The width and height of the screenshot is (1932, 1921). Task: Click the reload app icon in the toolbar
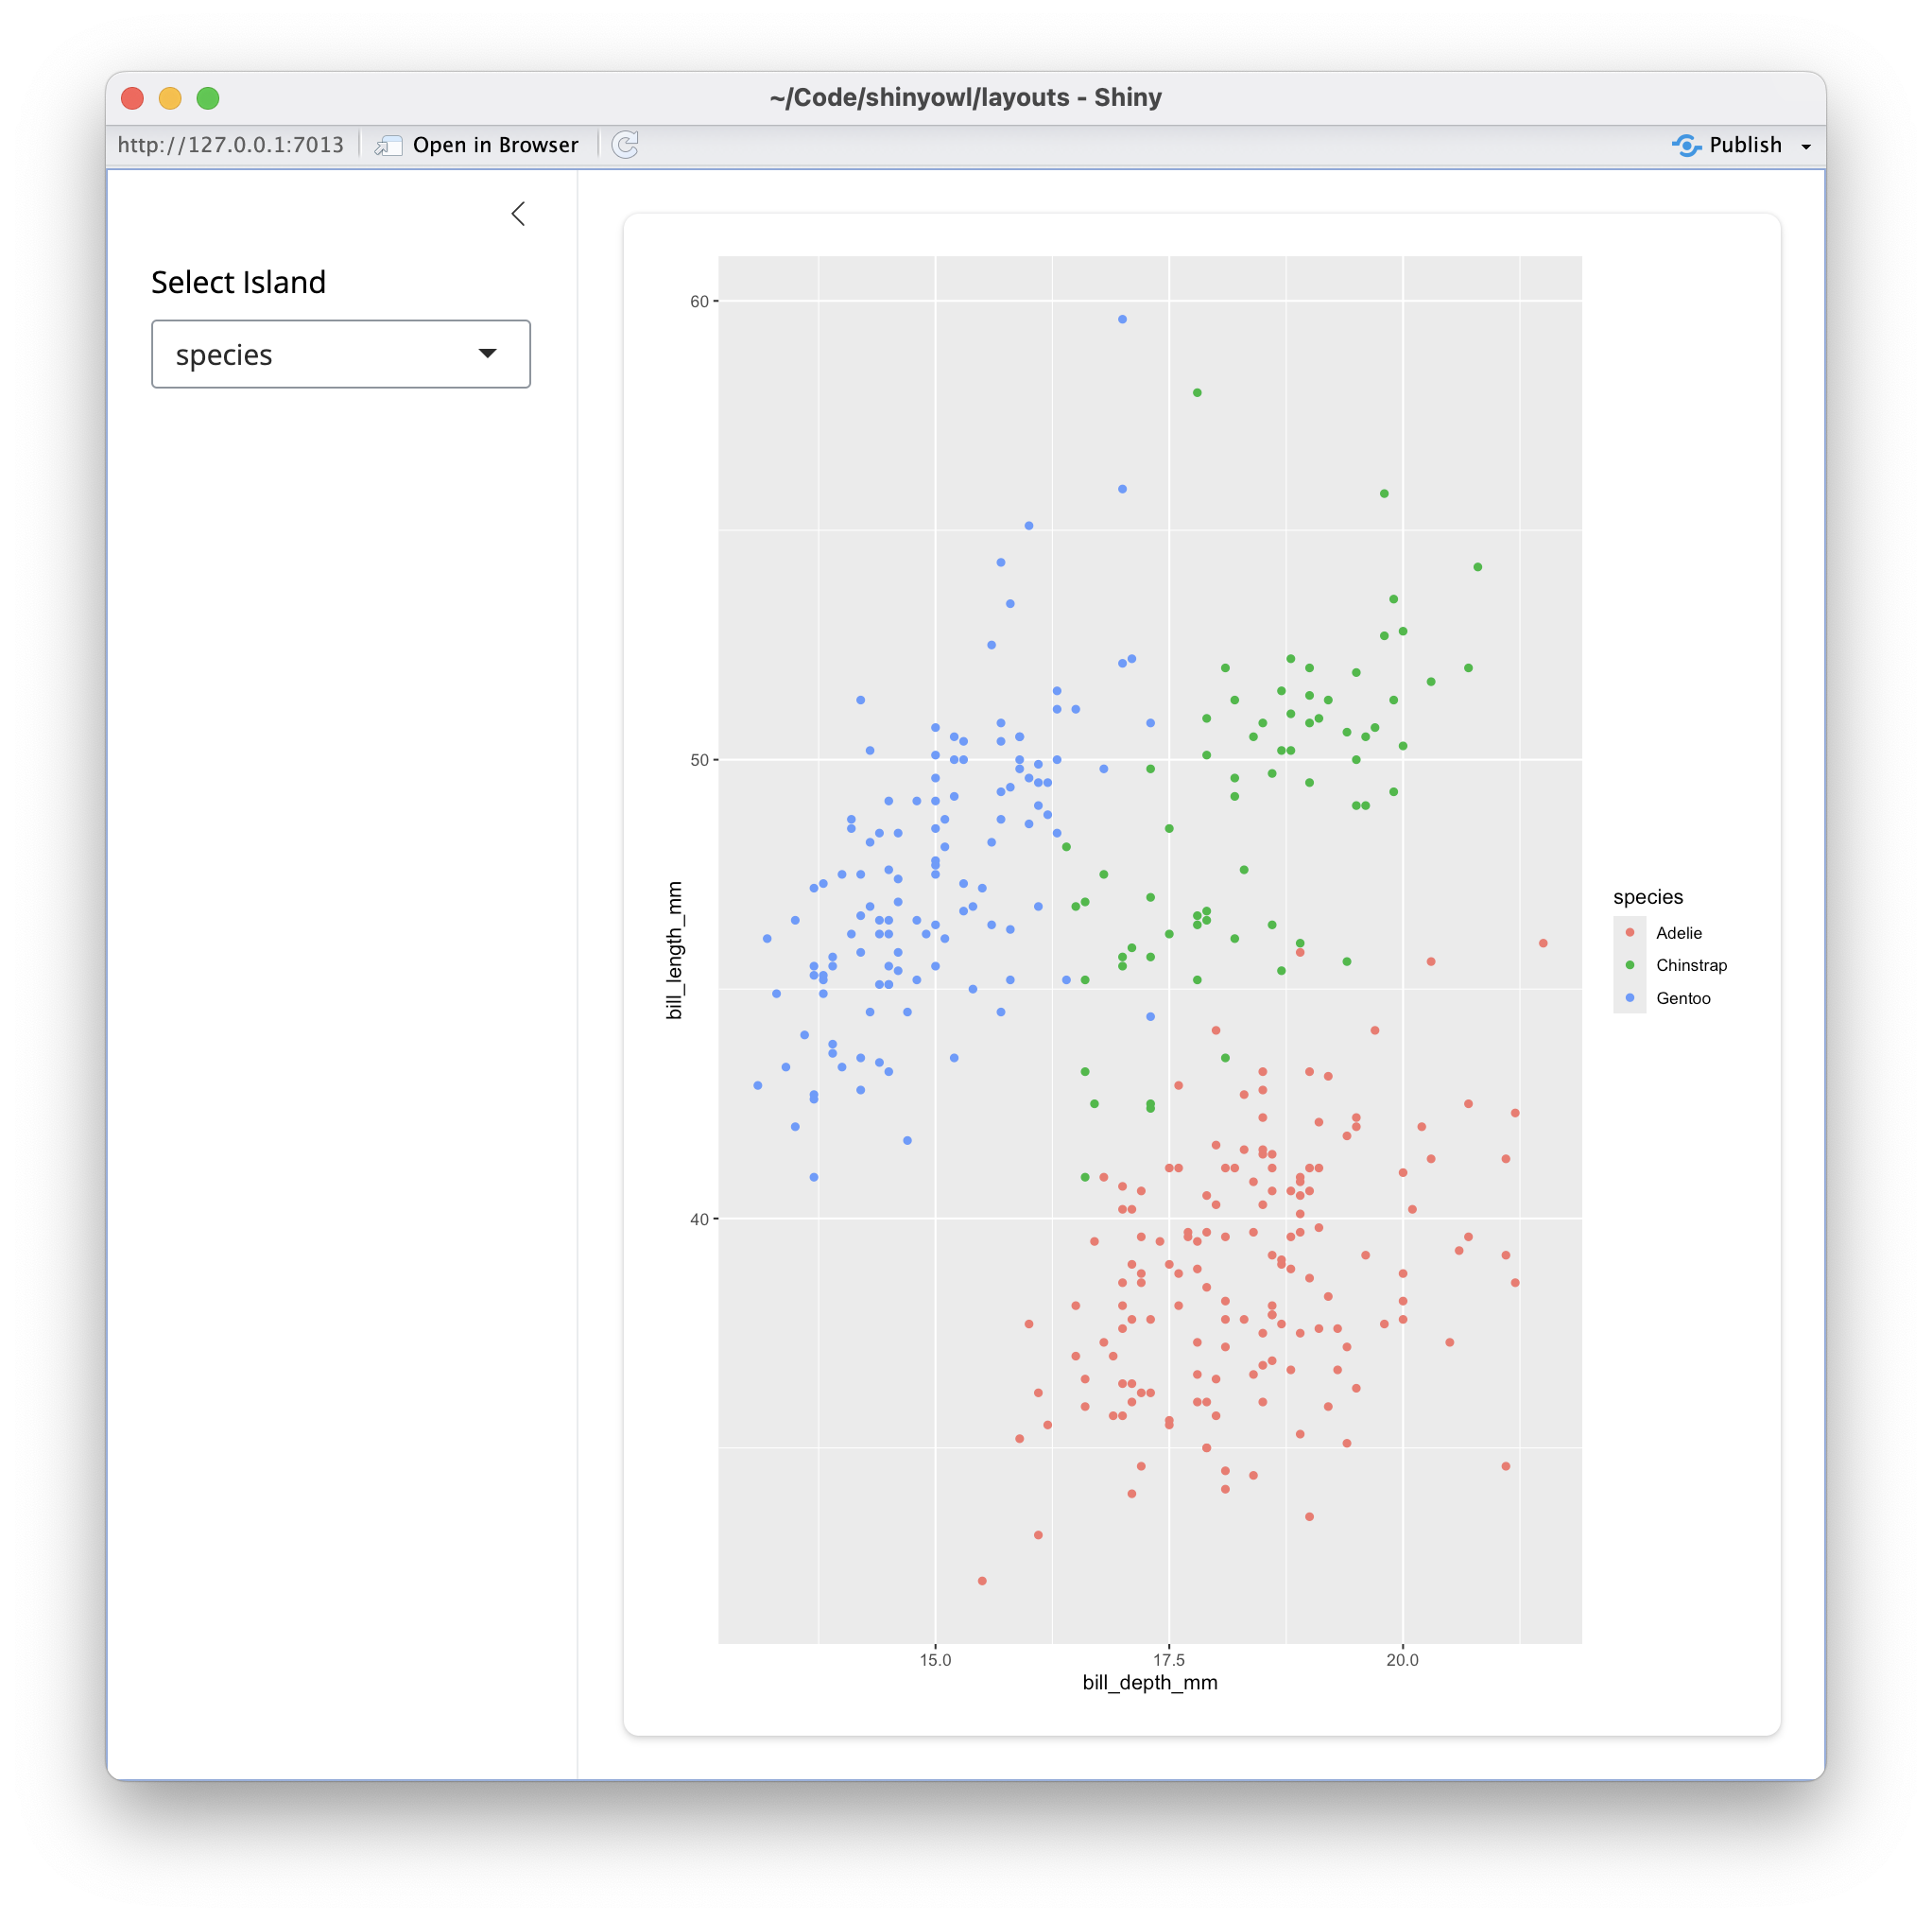[625, 145]
